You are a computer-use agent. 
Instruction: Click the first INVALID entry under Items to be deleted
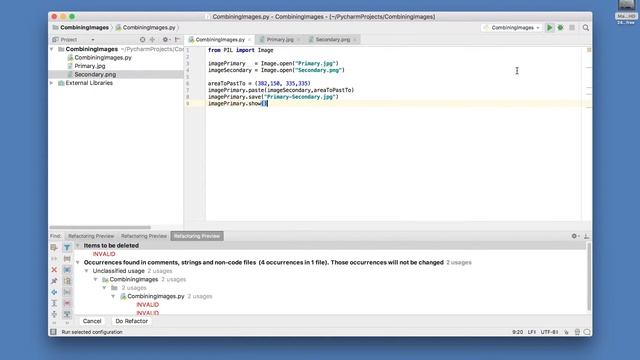[x=104, y=254]
